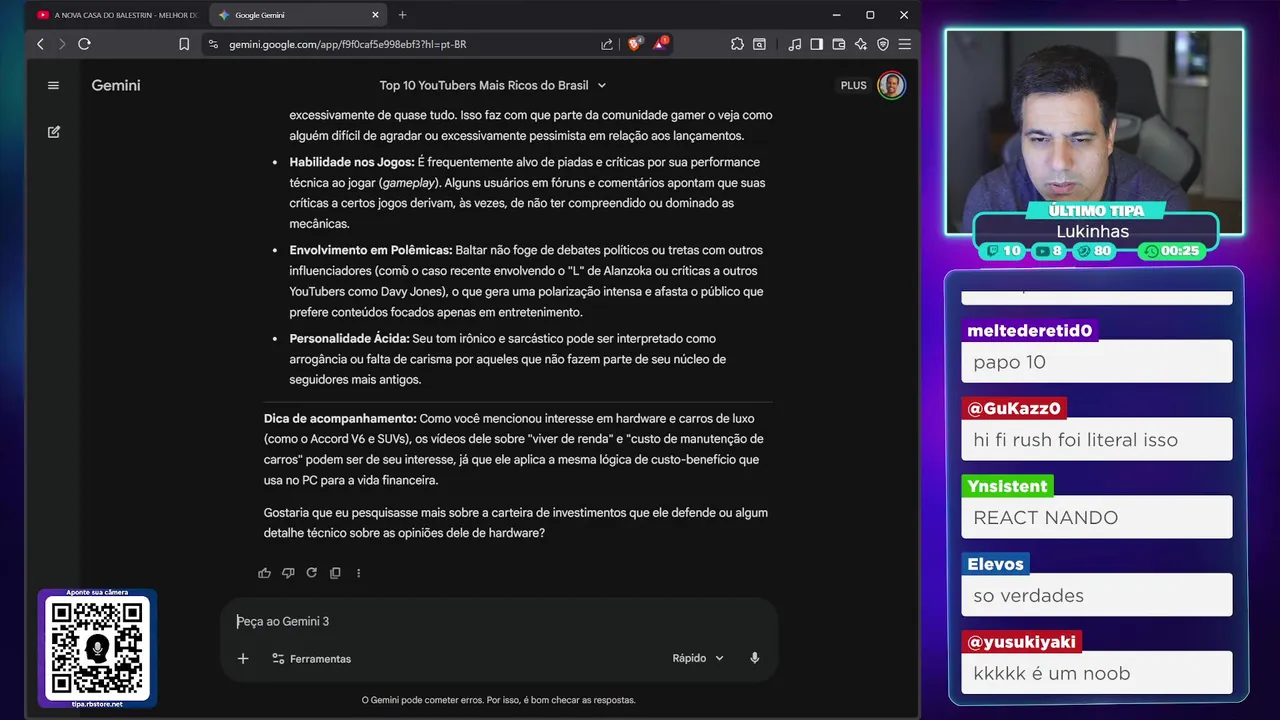Close the Google Gemini tab
This screenshot has height=720, width=1280.
point(376,15)
